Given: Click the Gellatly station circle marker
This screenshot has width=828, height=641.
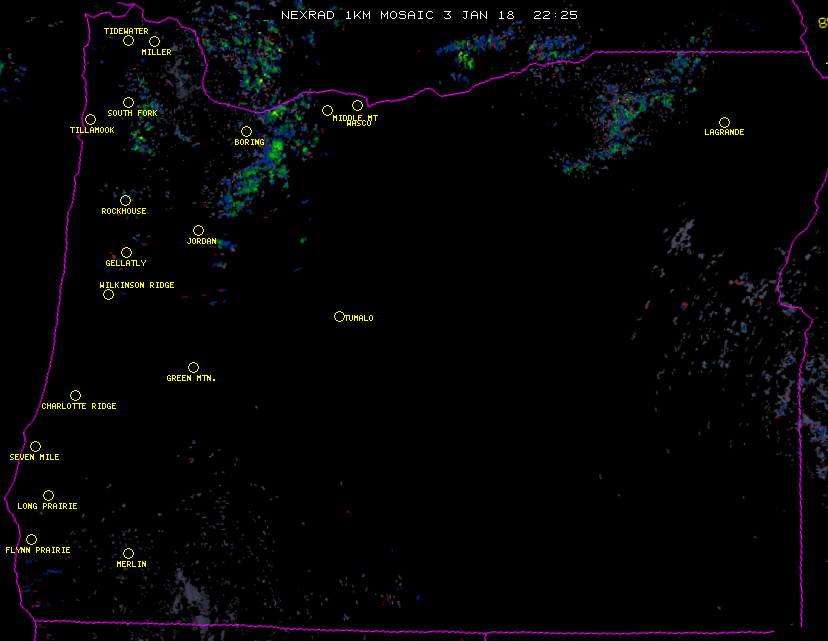Looking at the screenshot, I should pos(126,252).
